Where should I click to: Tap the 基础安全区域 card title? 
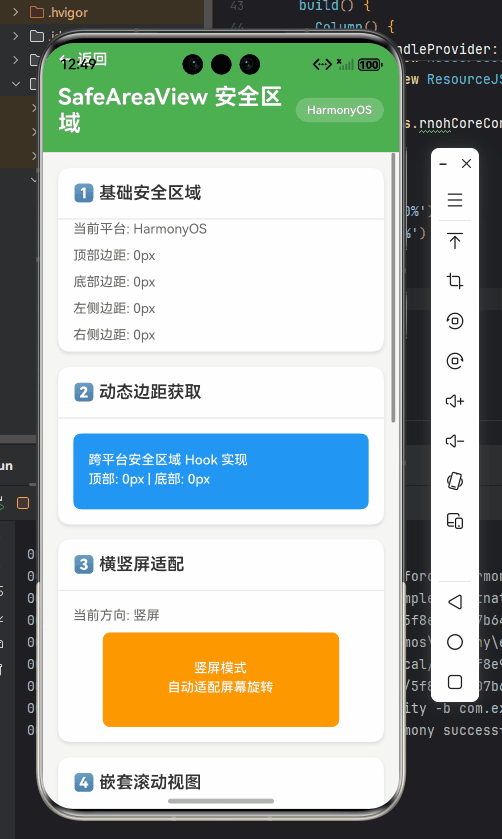pos(150,193)
